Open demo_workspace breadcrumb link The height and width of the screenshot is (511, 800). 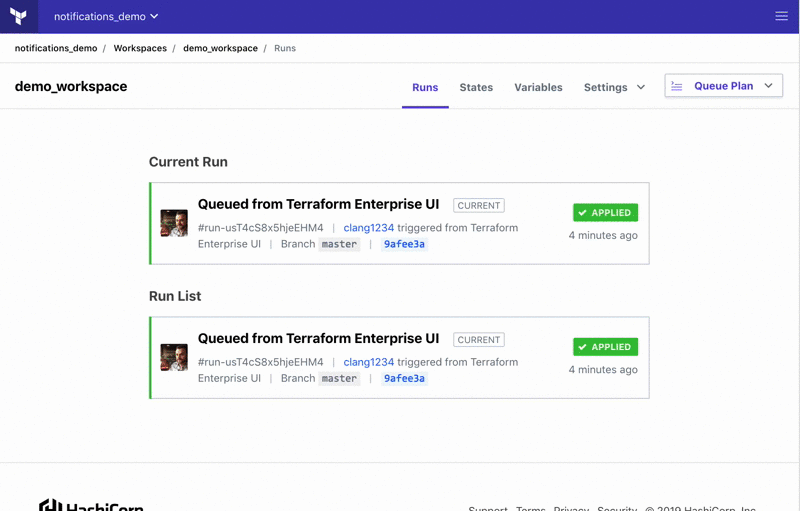pos(220,48)
